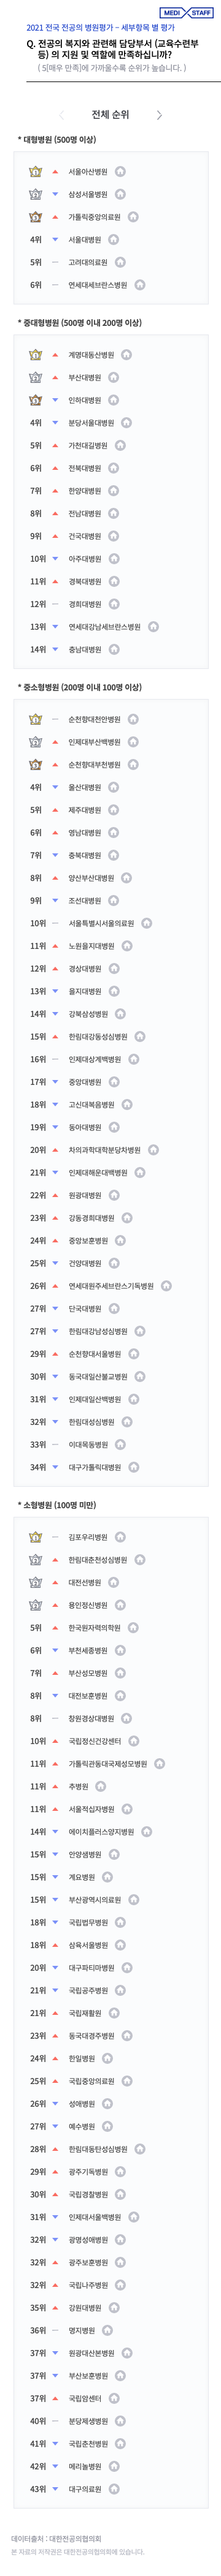Select the 전체 순위 heading

110,115
